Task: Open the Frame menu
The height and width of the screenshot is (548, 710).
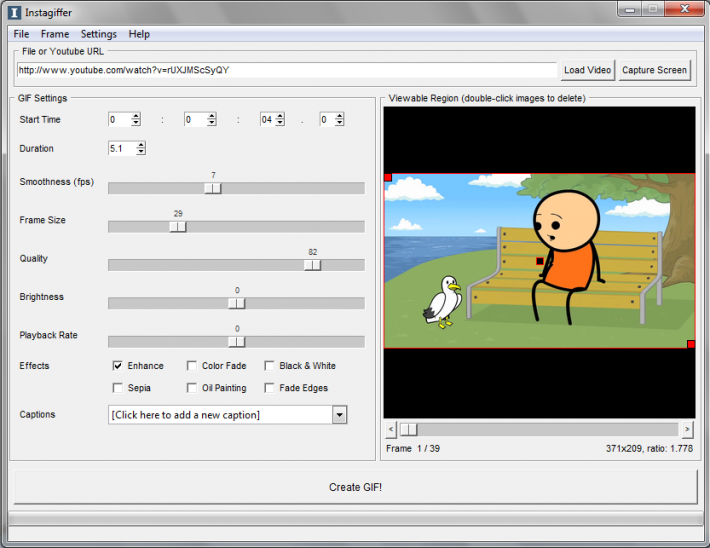Action: pyautogui.click(x=55, y=34)
